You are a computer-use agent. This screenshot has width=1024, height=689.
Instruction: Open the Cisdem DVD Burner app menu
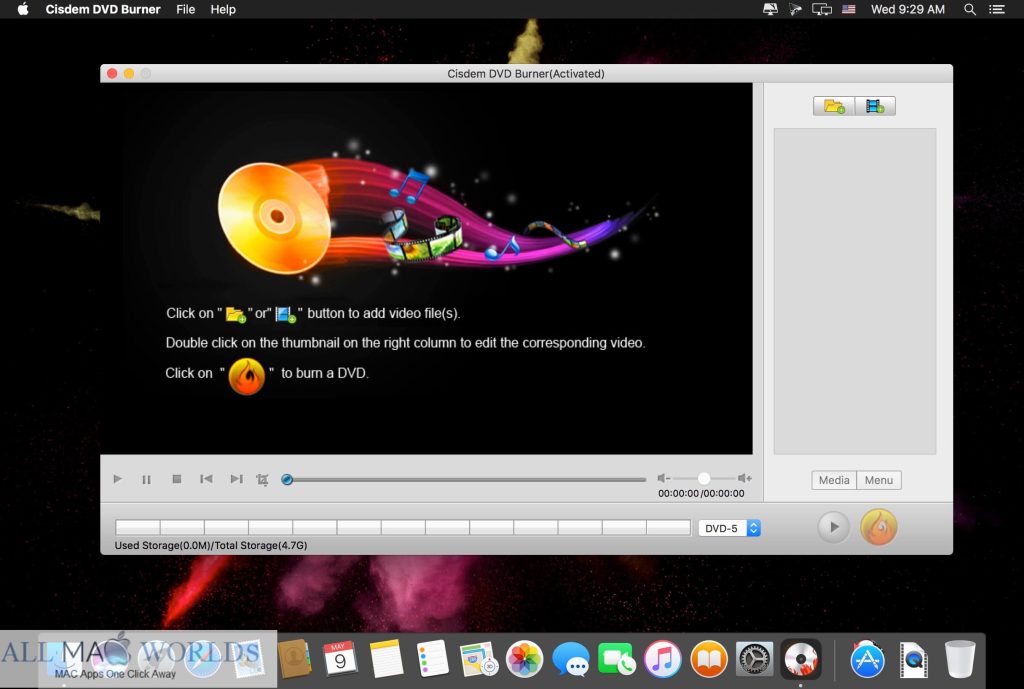coord(103,9)
